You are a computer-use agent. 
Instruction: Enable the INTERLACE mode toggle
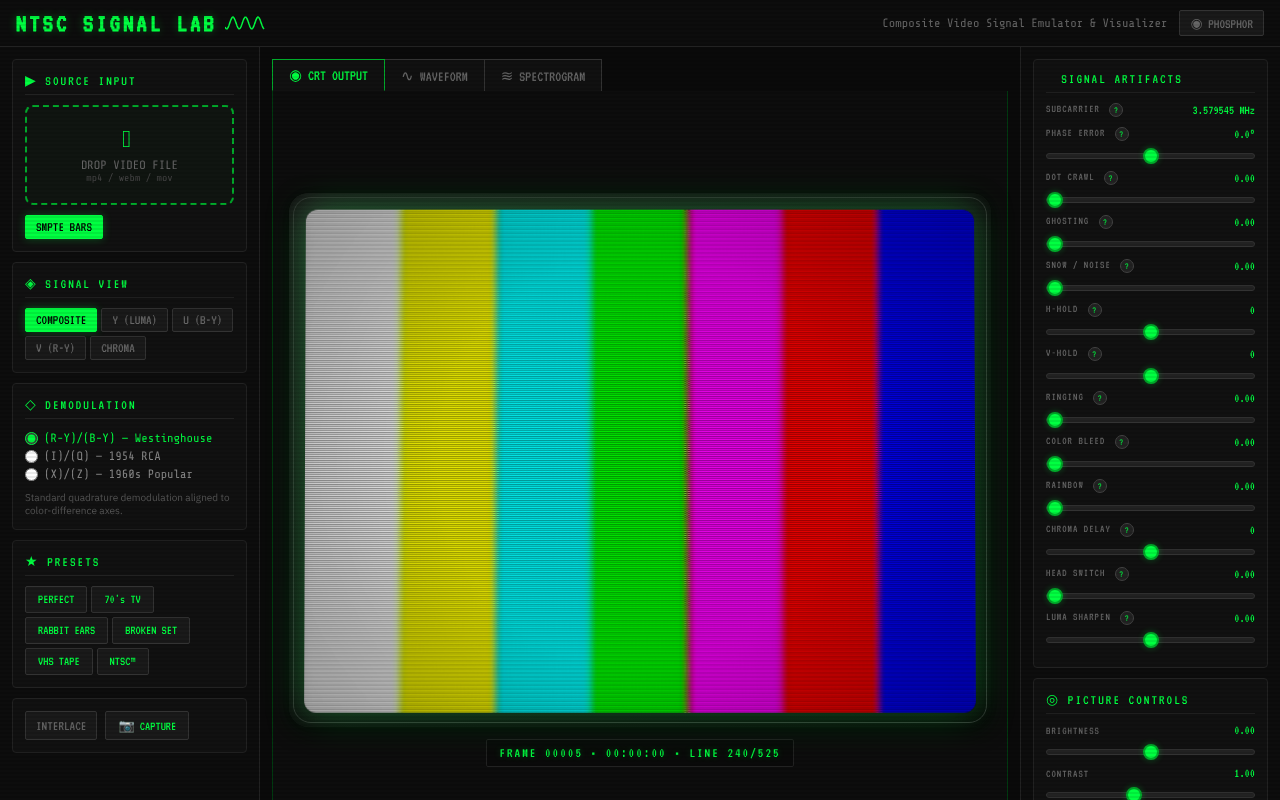click(x=60, y=725)
